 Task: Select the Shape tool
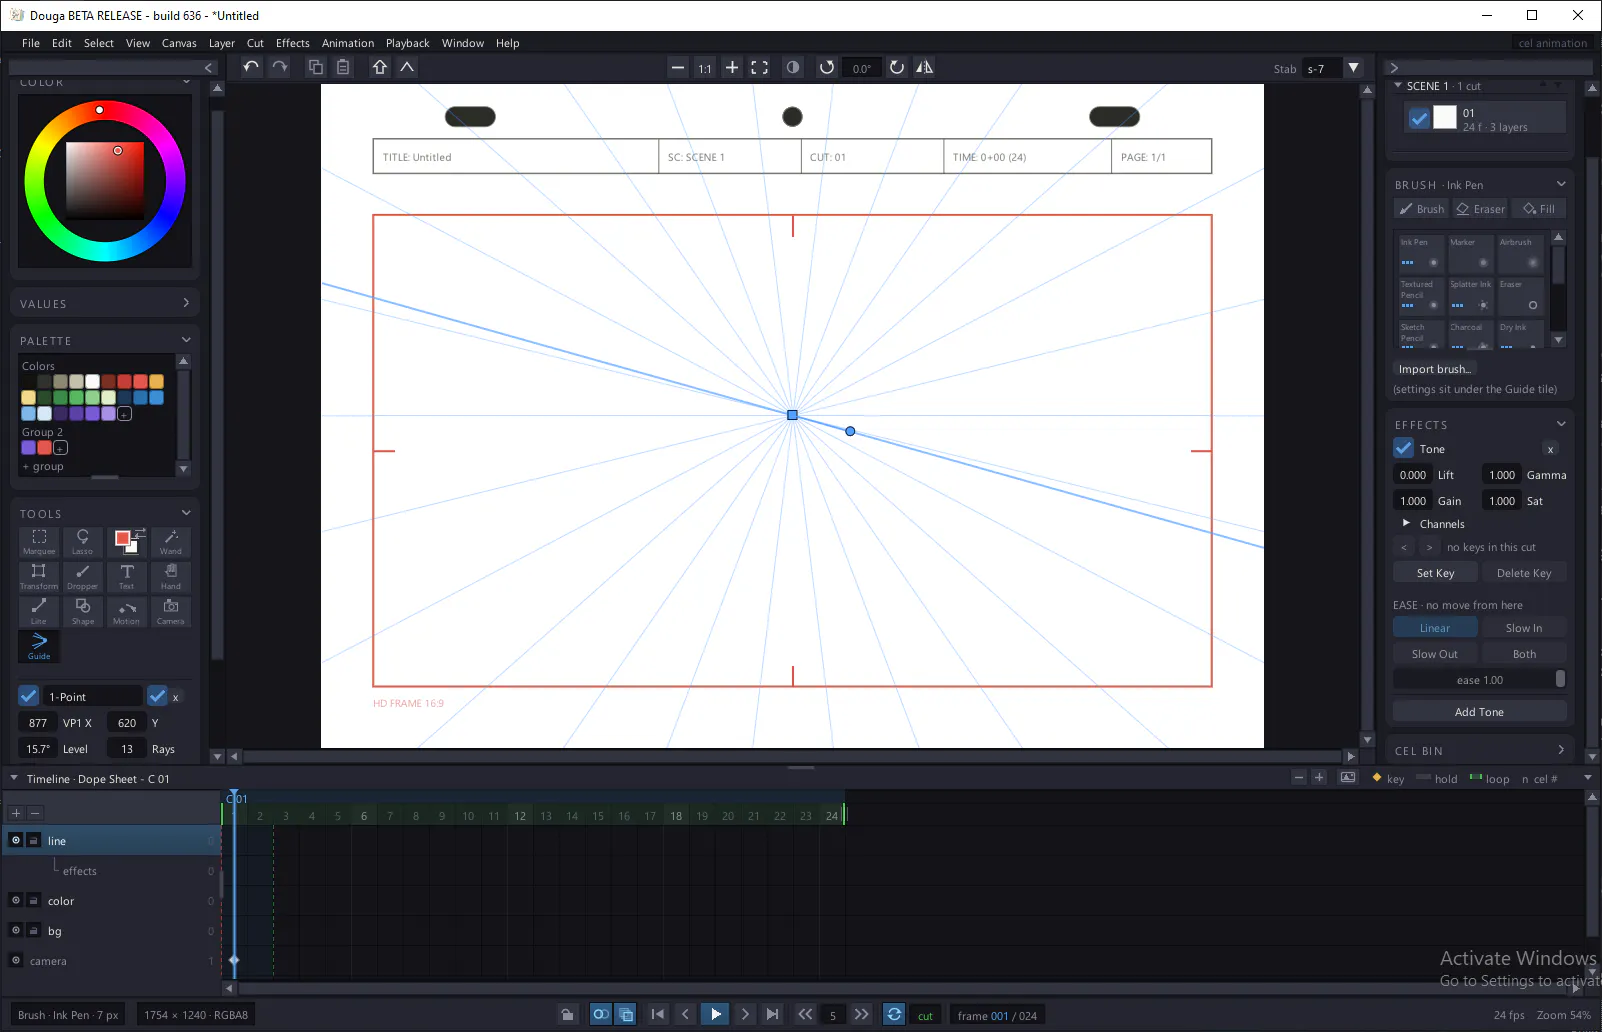coord(83,612)
